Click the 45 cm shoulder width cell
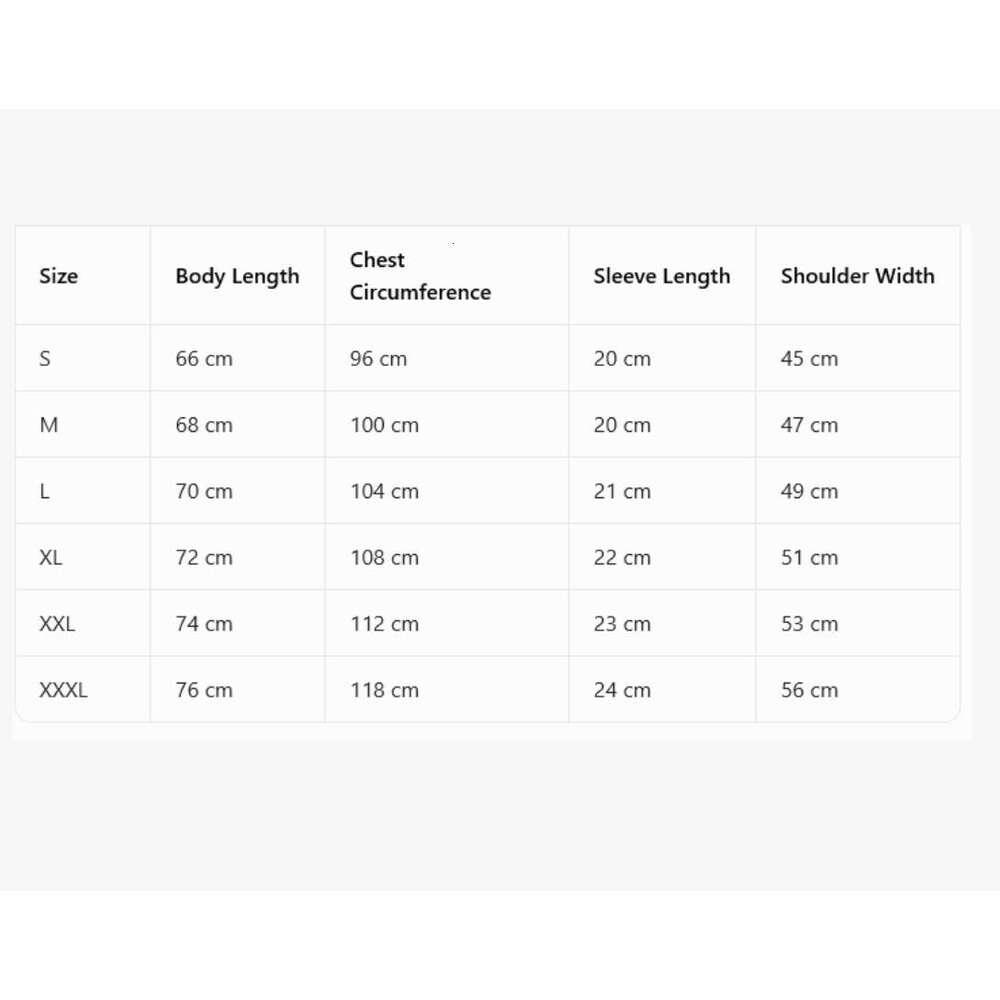Image resolution: width=1000 pixels, height=1000 pixels. click(x=809, y=358)
